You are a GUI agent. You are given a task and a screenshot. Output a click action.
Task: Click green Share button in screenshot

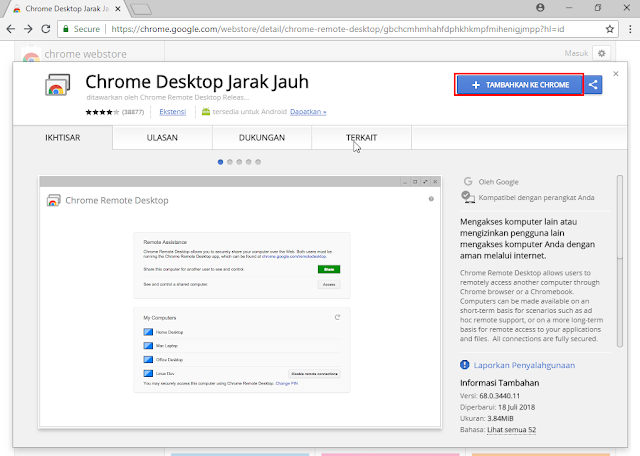tap(329, 269)
